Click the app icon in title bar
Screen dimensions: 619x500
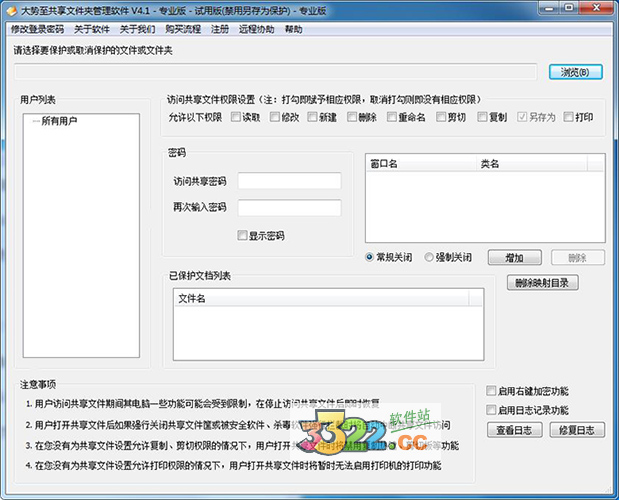tap(12, 11)
